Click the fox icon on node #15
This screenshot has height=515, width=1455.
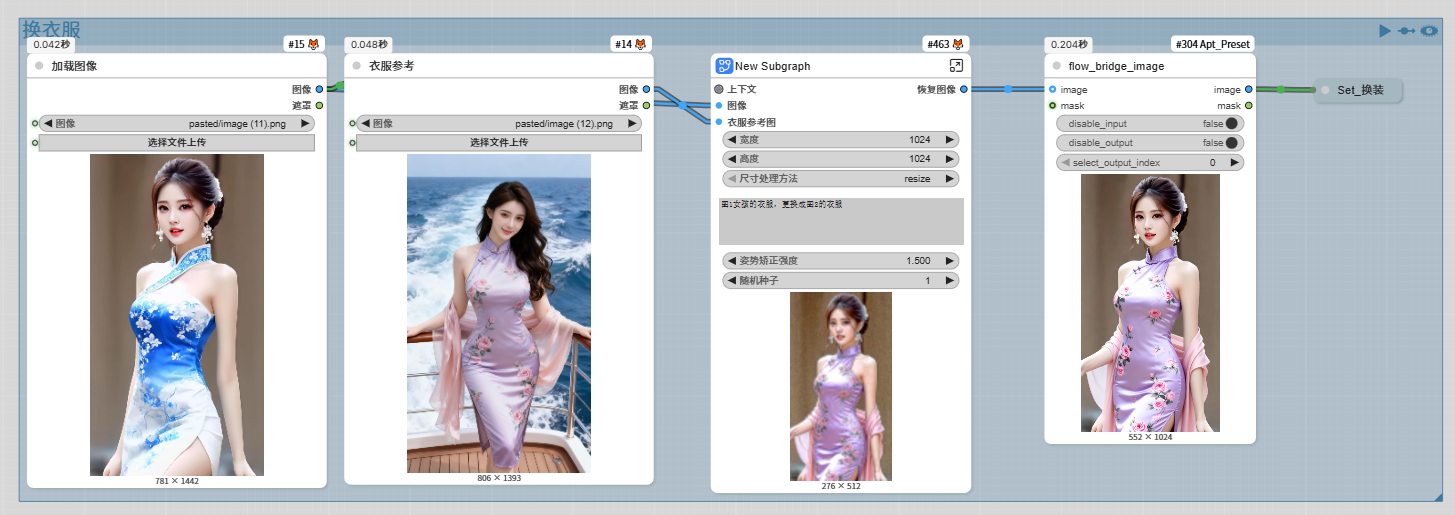tap(314, 45)
